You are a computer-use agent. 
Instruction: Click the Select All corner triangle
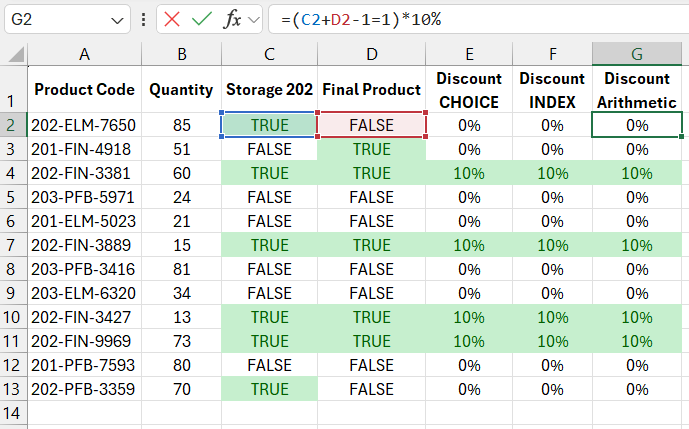(x=16, y=55)
